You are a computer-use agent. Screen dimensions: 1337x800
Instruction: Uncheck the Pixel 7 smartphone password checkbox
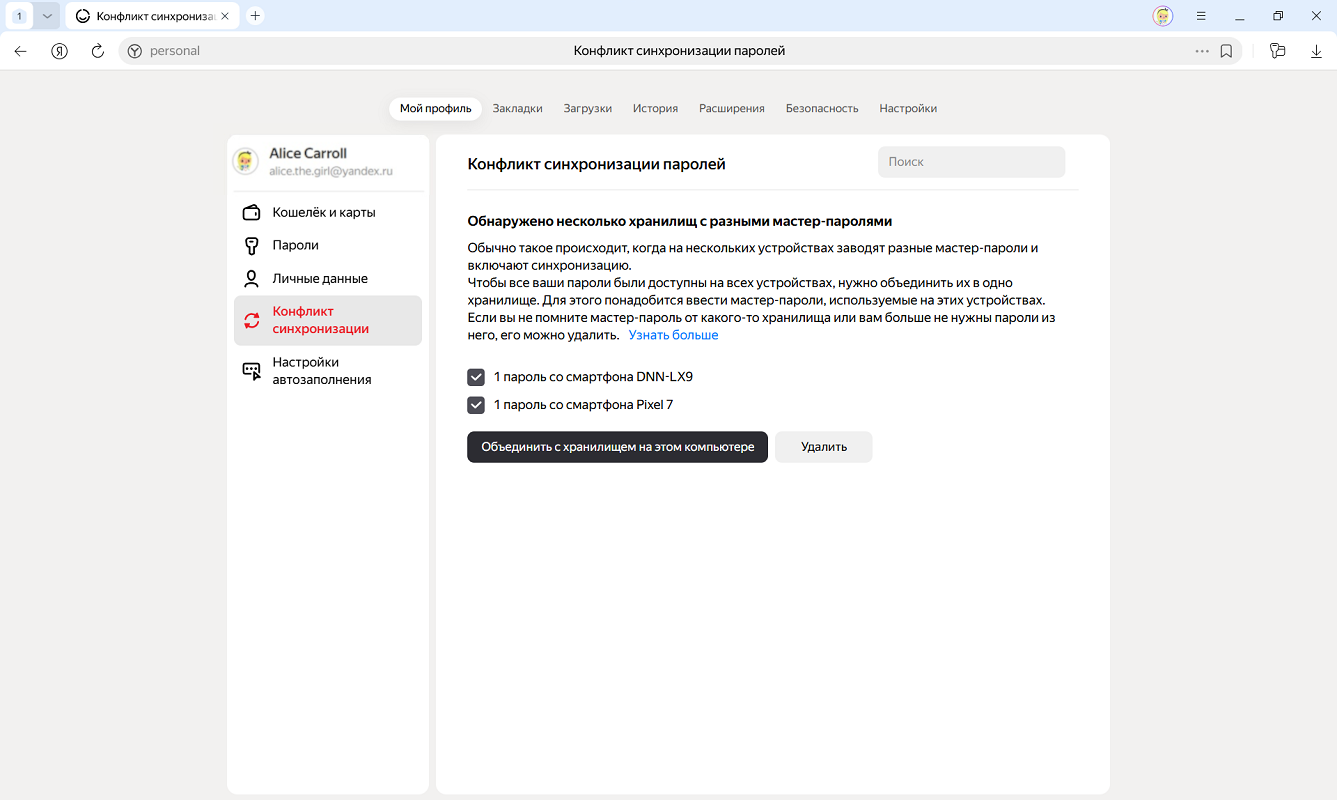pos(476,405)
